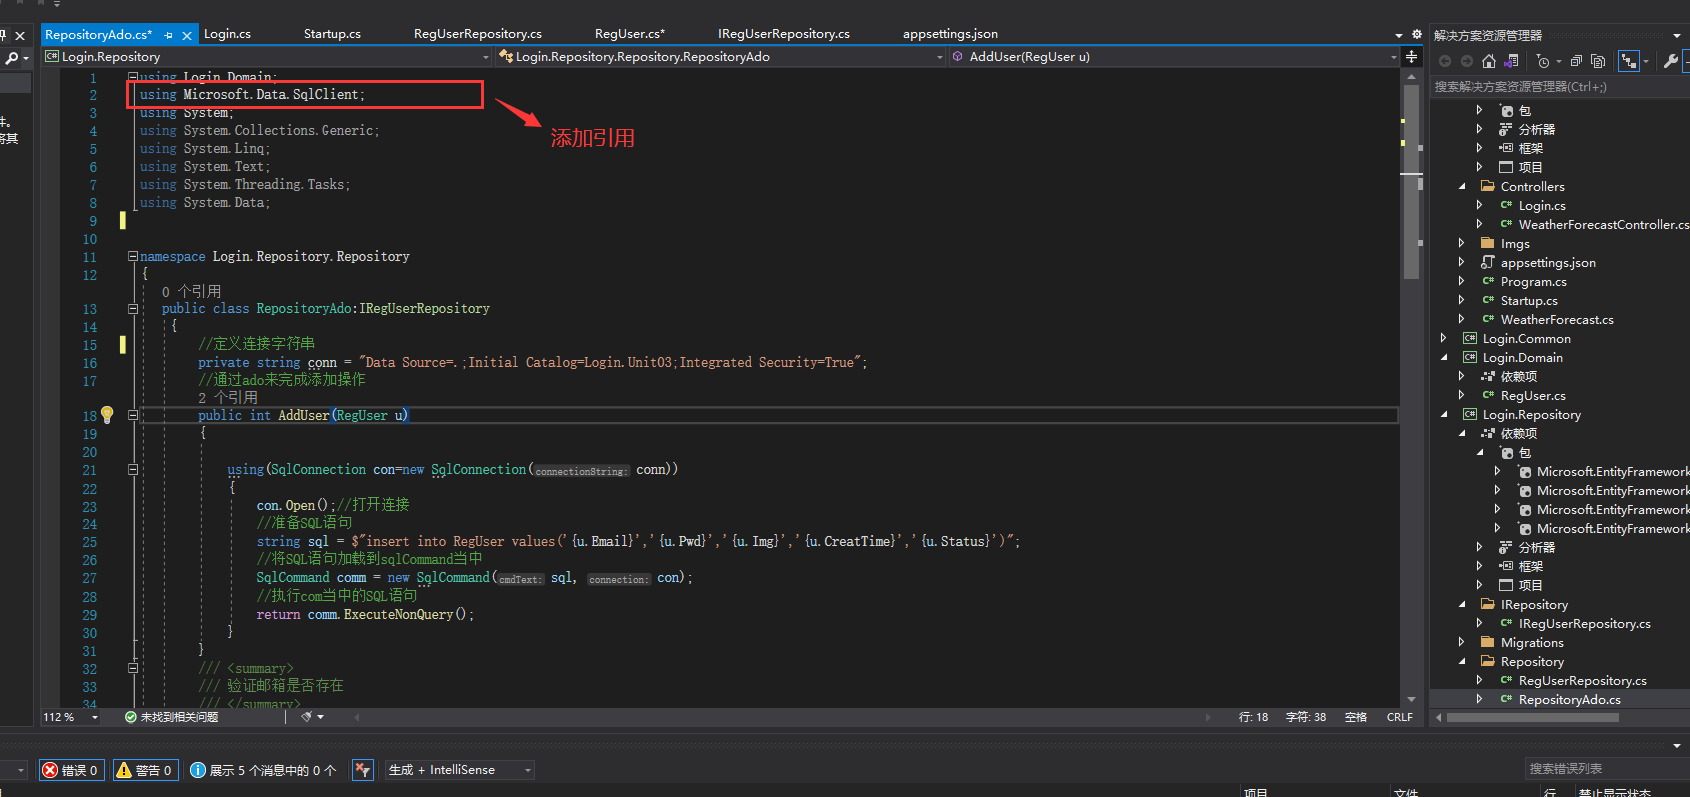The width and height of the screenshot is (1690, 797).
Task: Open the 112 % zoom level dropdown
Action: pos(95,717)
